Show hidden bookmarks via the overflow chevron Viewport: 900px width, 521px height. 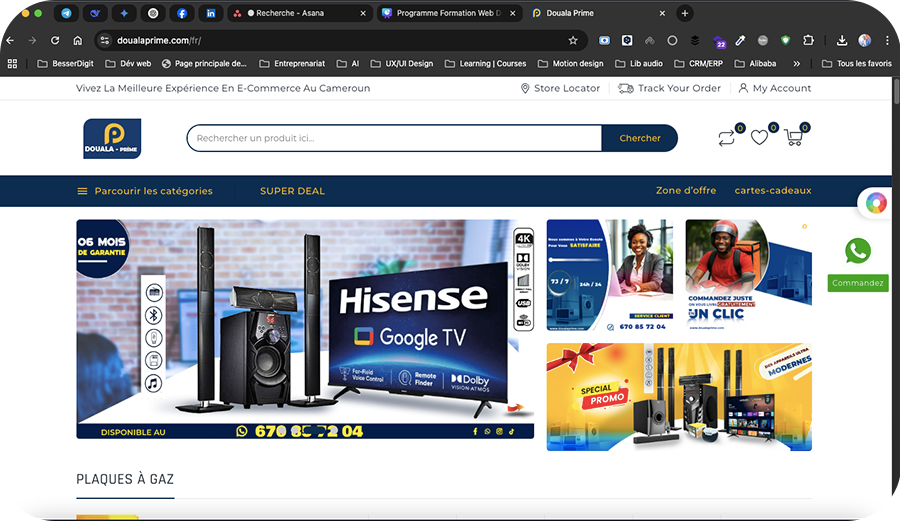point(796,63)
